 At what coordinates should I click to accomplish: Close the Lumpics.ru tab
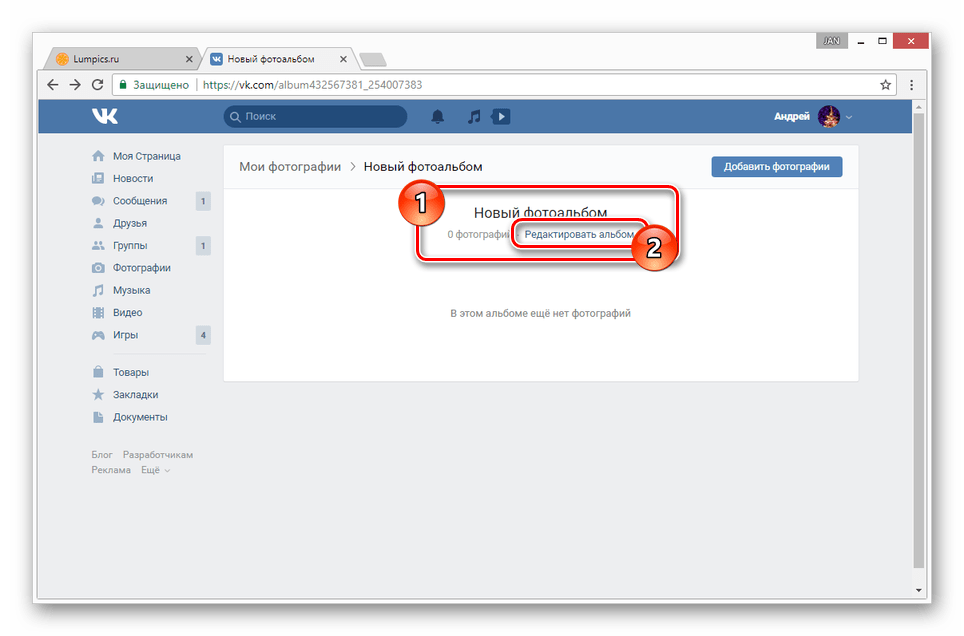pyautogui.click(x=189, y=59)
